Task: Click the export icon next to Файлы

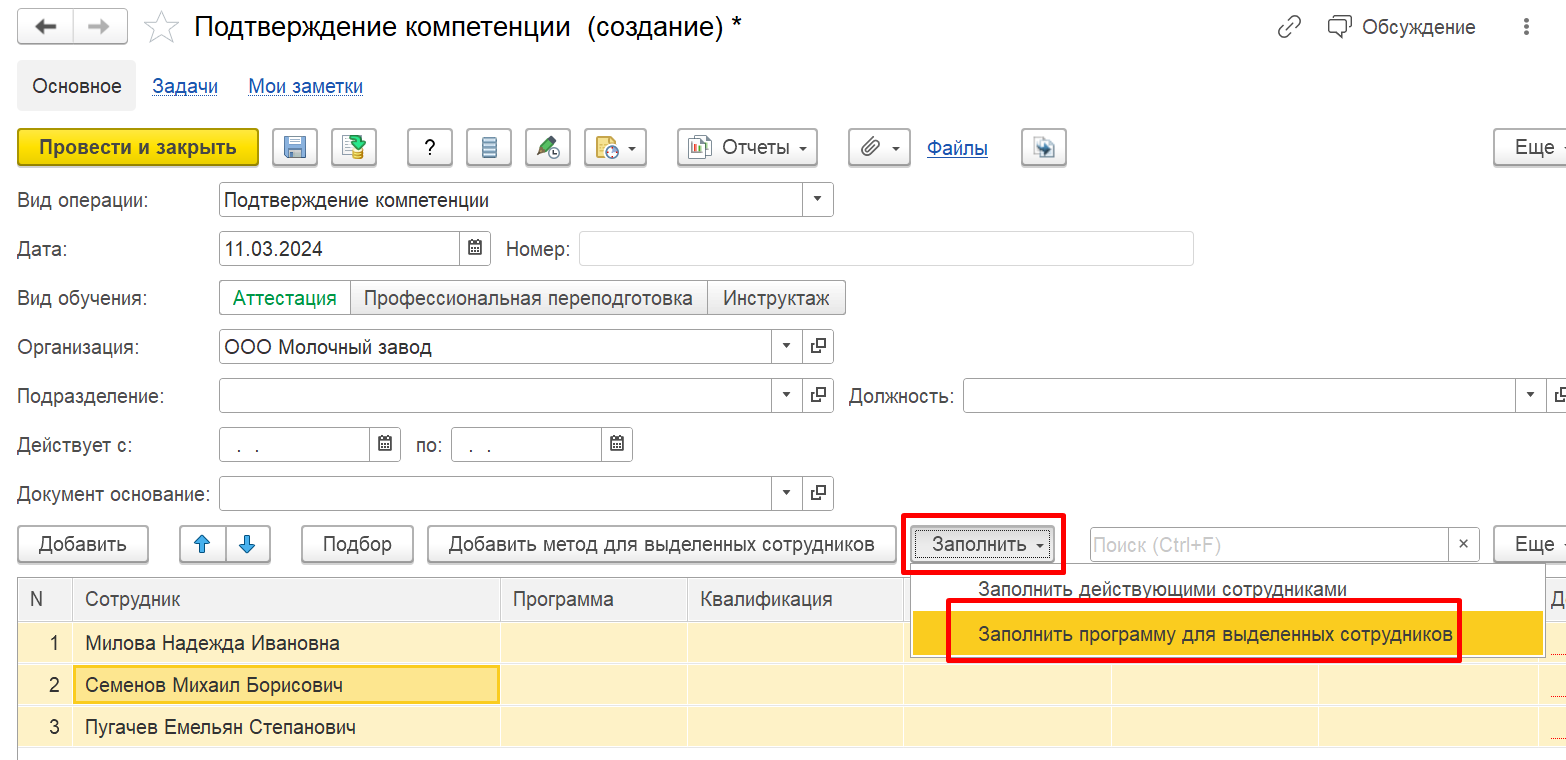Action: pyautogui.click(x=1044, y=148)
